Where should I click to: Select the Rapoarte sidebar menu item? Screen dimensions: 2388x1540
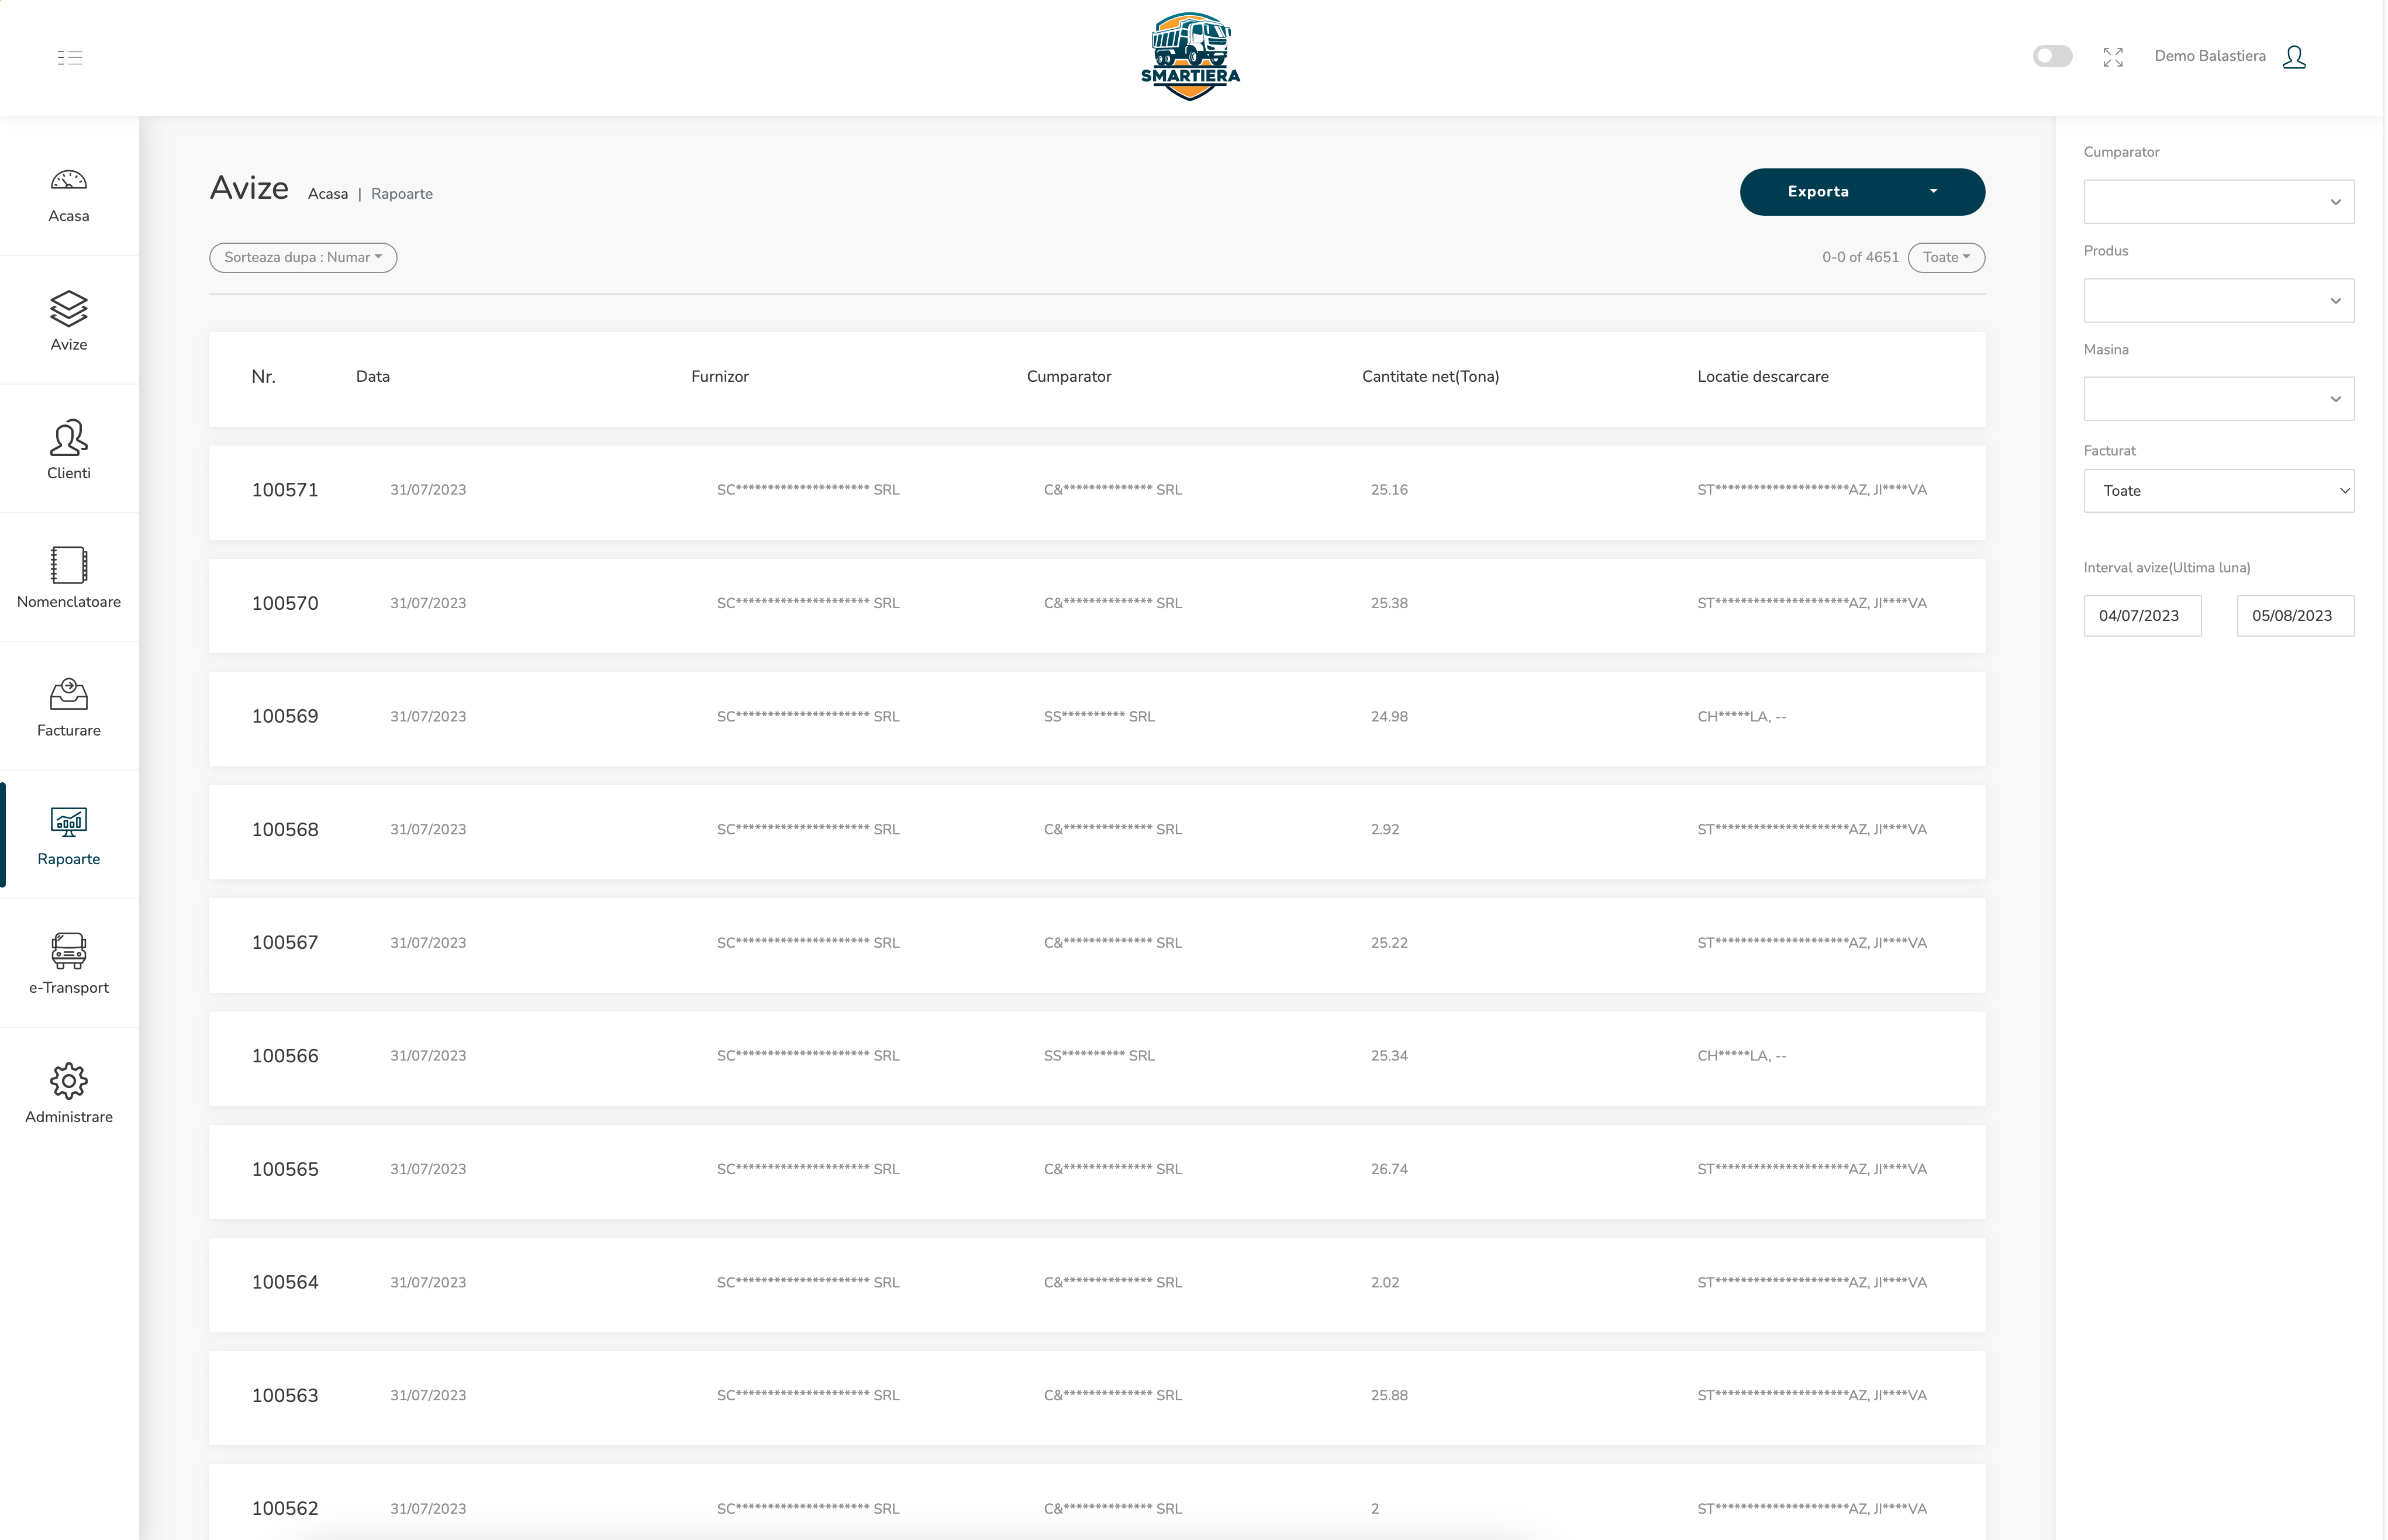click(x=68, y=835)
